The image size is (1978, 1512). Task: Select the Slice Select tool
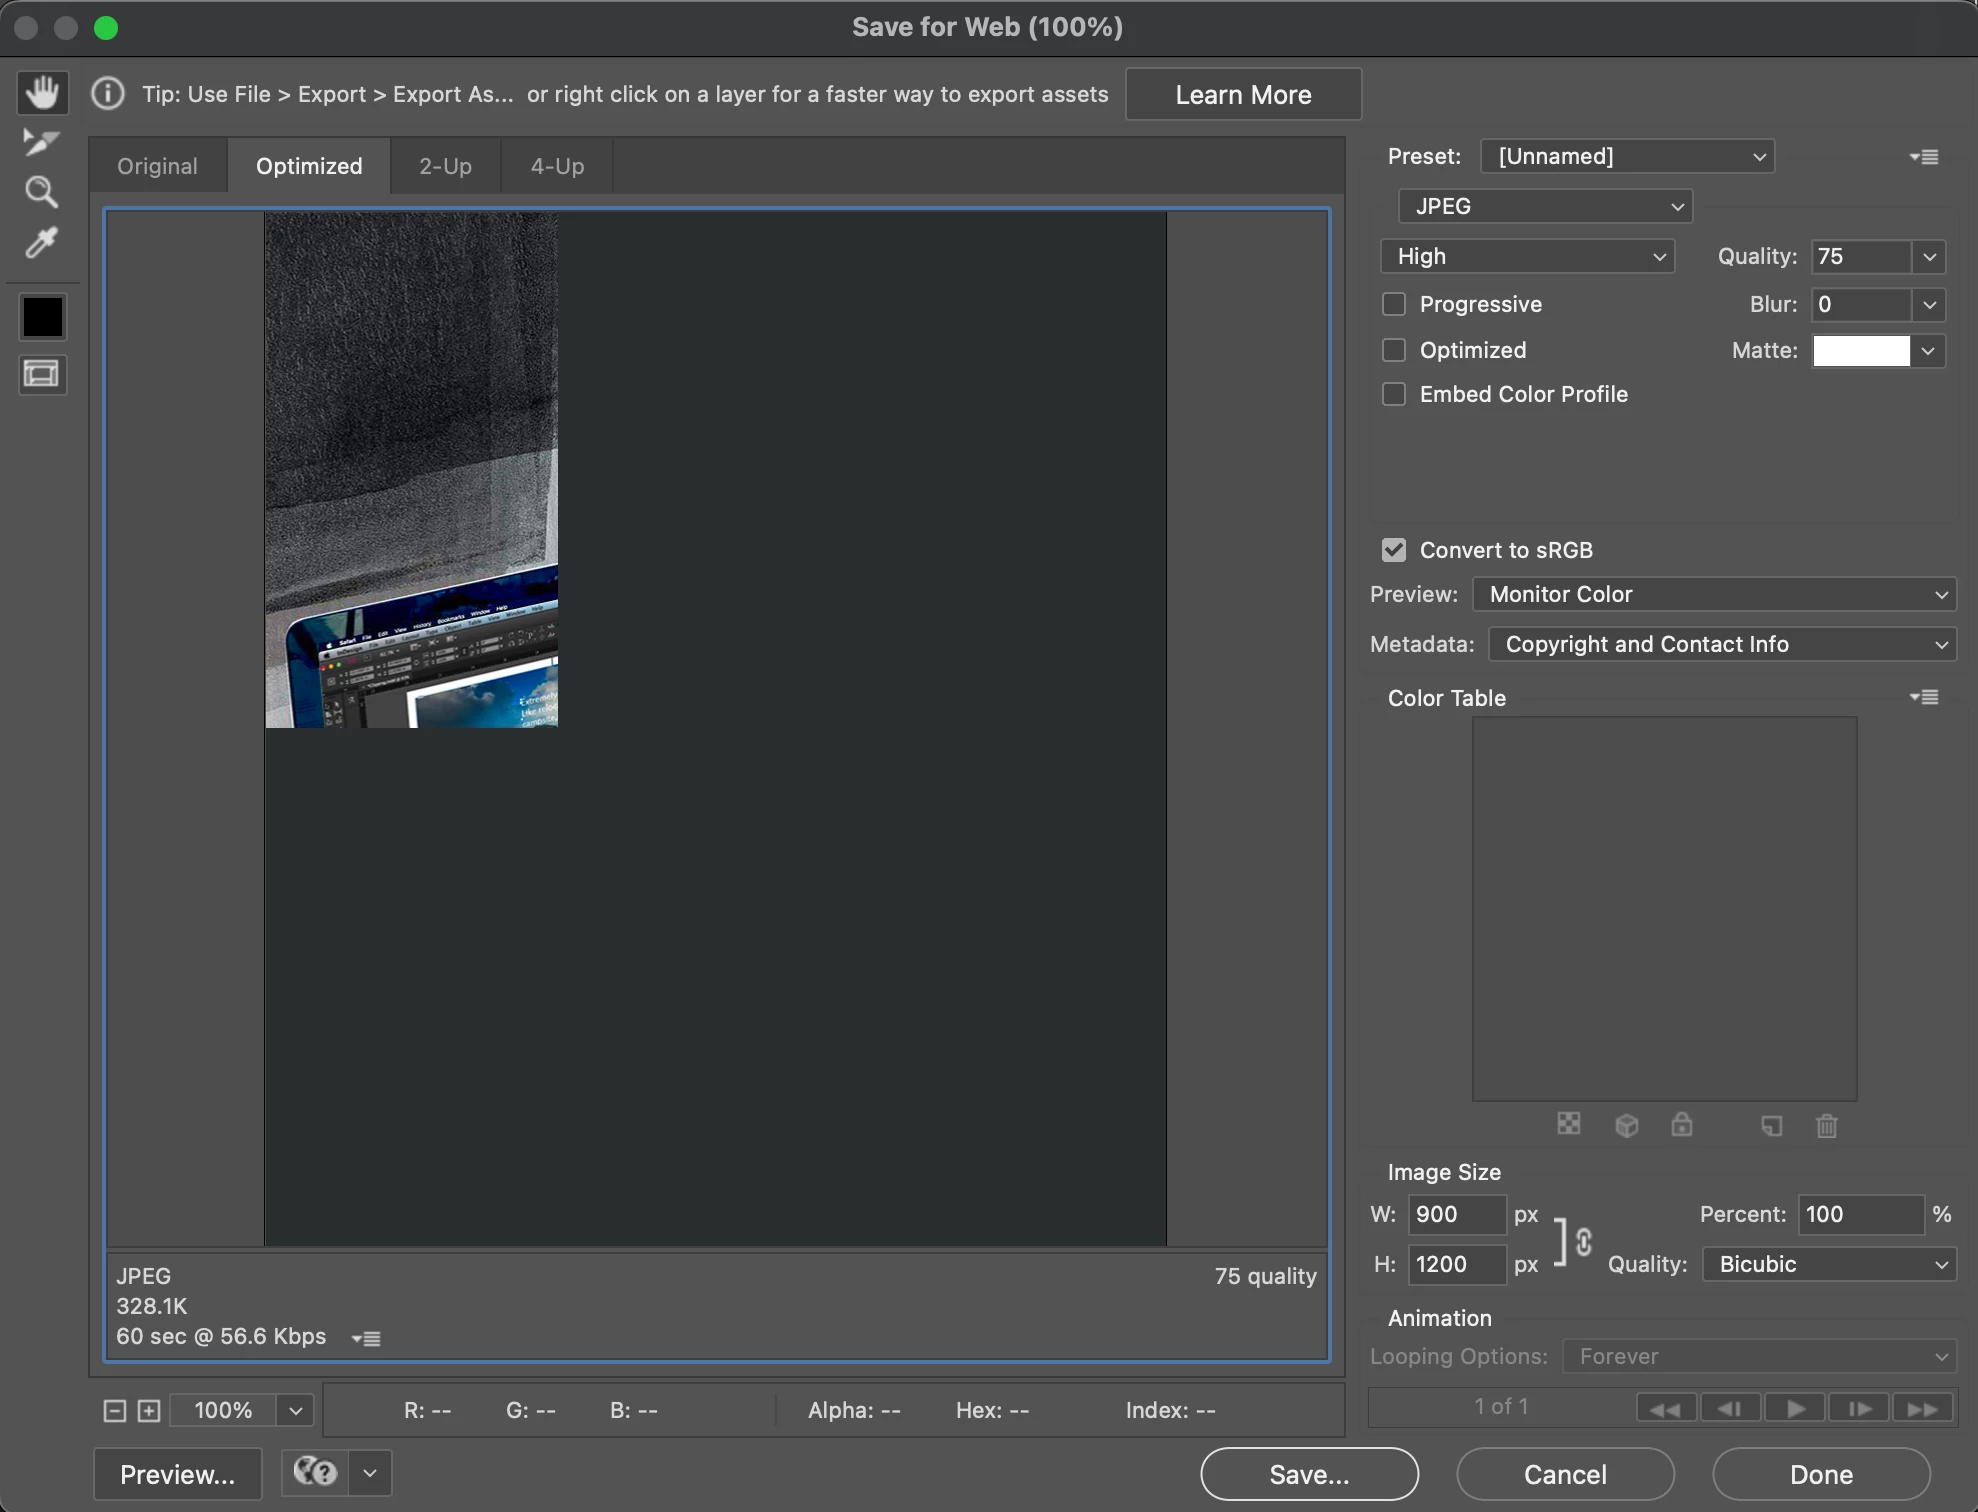[41, 142]
